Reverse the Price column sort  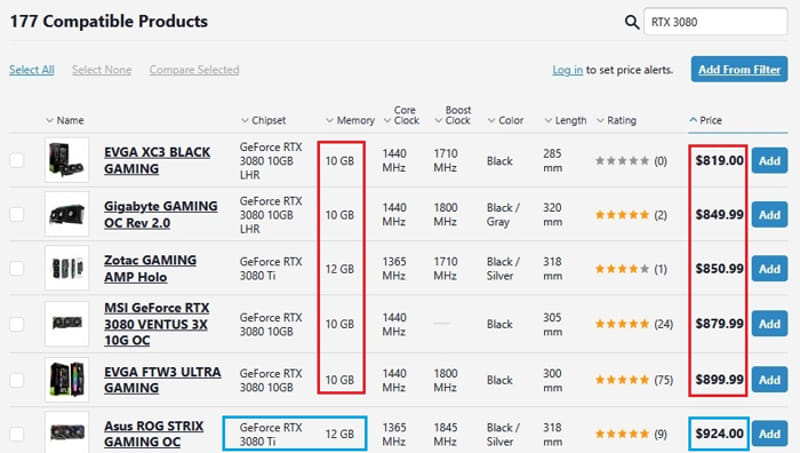706,120
